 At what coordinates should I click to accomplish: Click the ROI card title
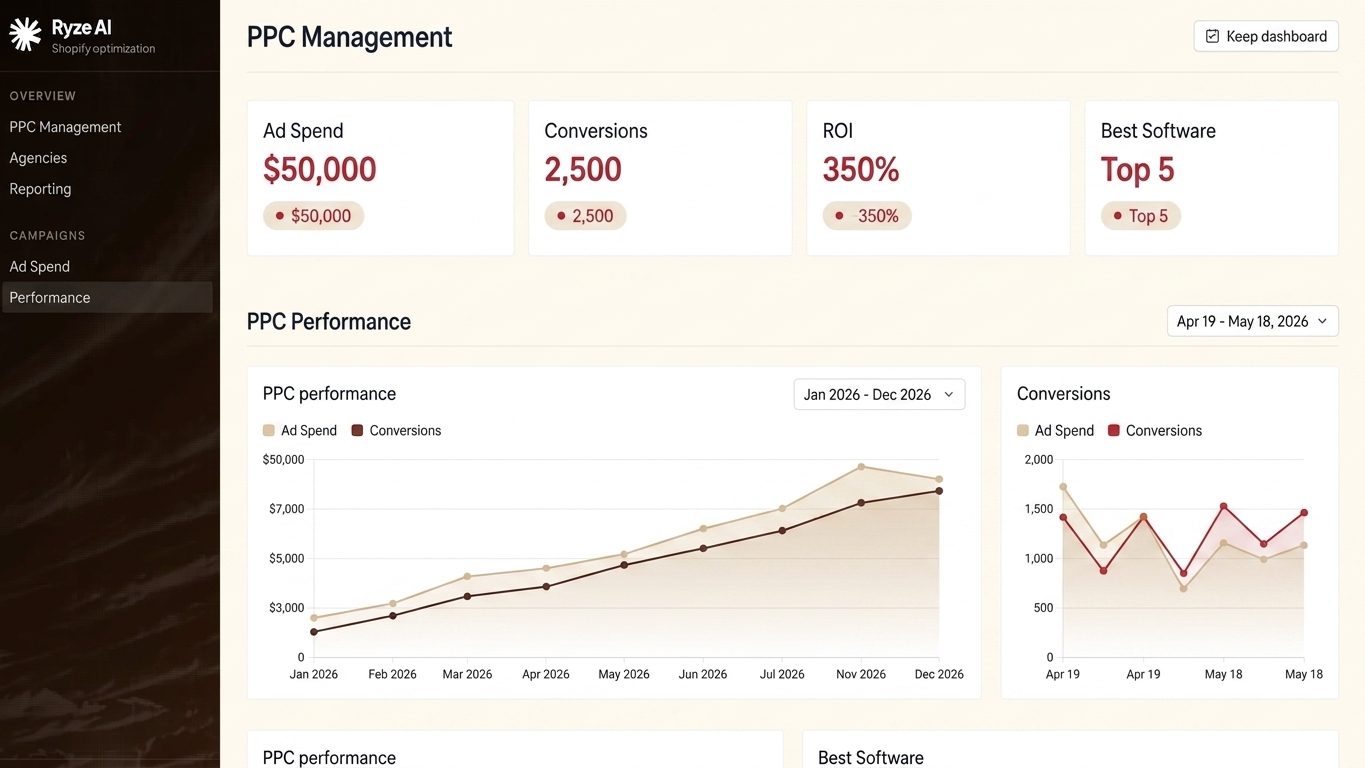(x=838, y=131)
